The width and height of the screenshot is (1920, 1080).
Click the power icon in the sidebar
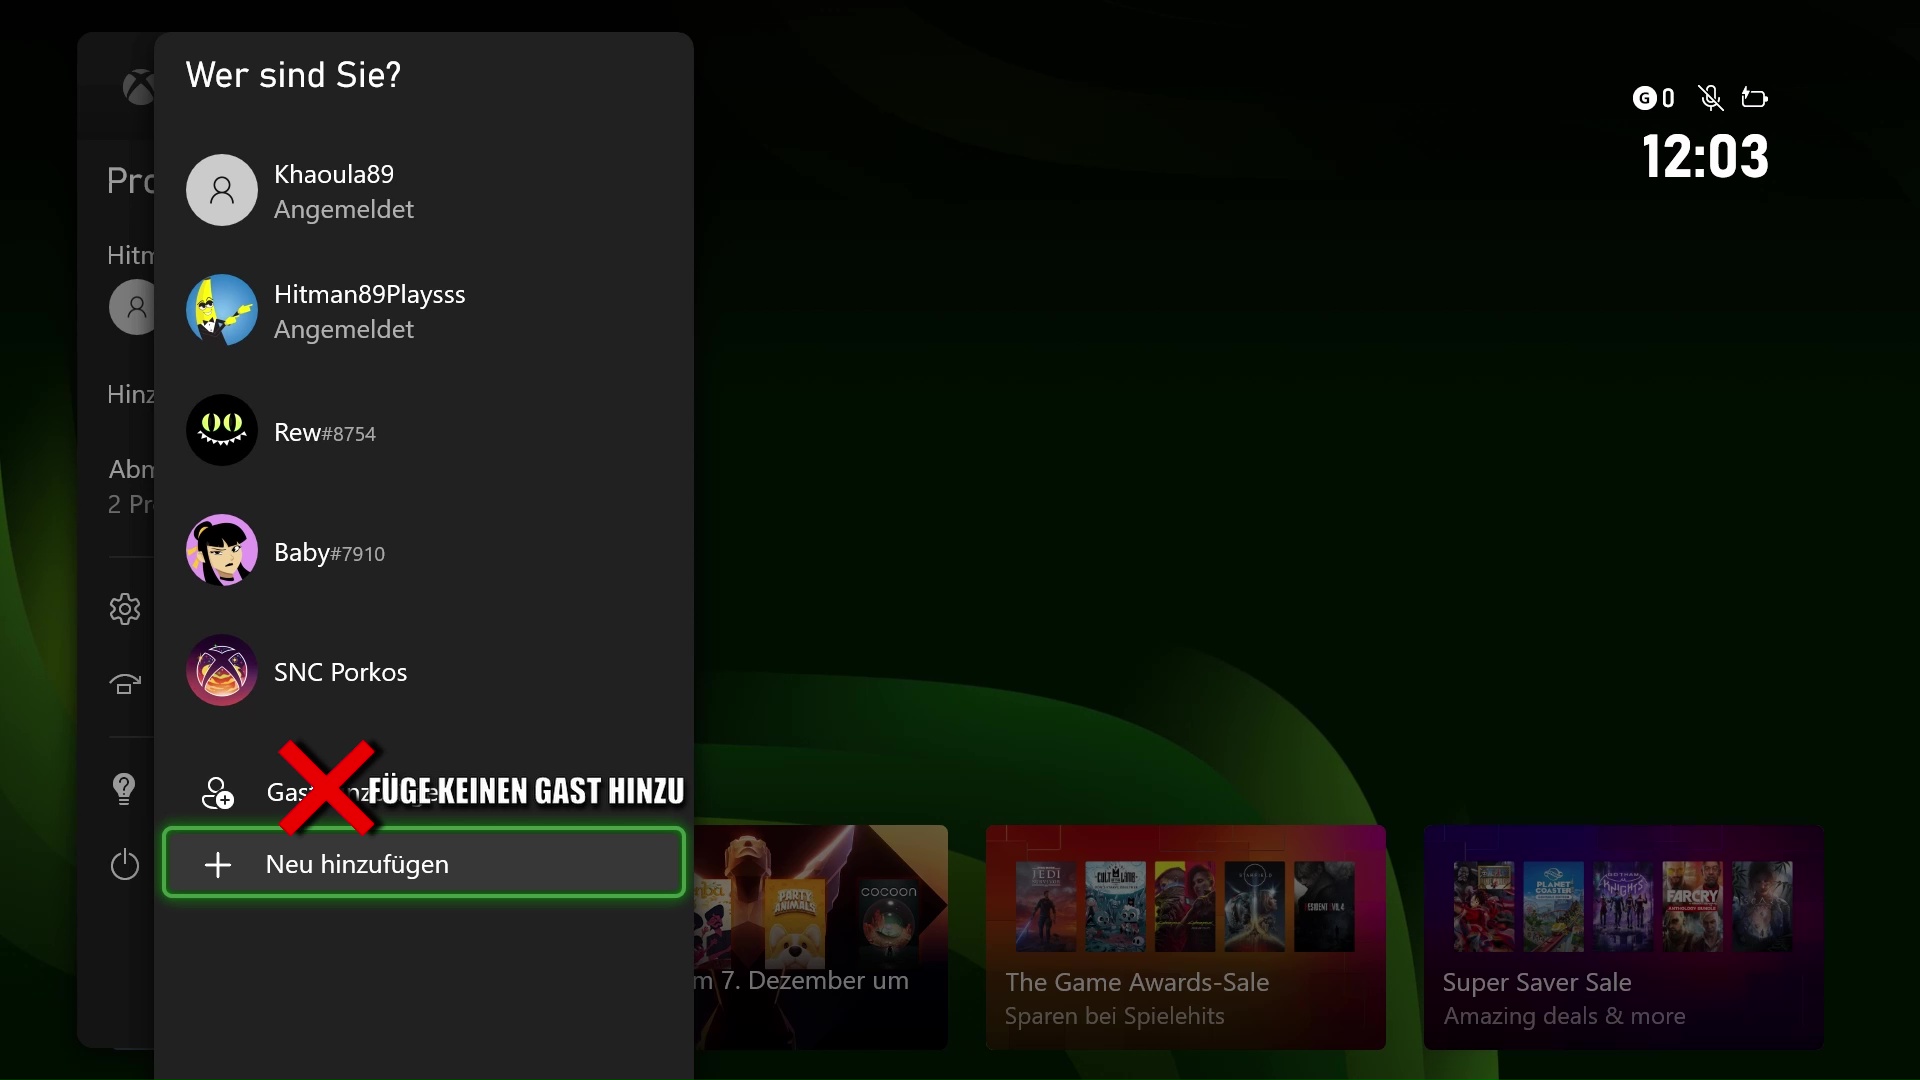pyautogui.click(x=125, y=864)
